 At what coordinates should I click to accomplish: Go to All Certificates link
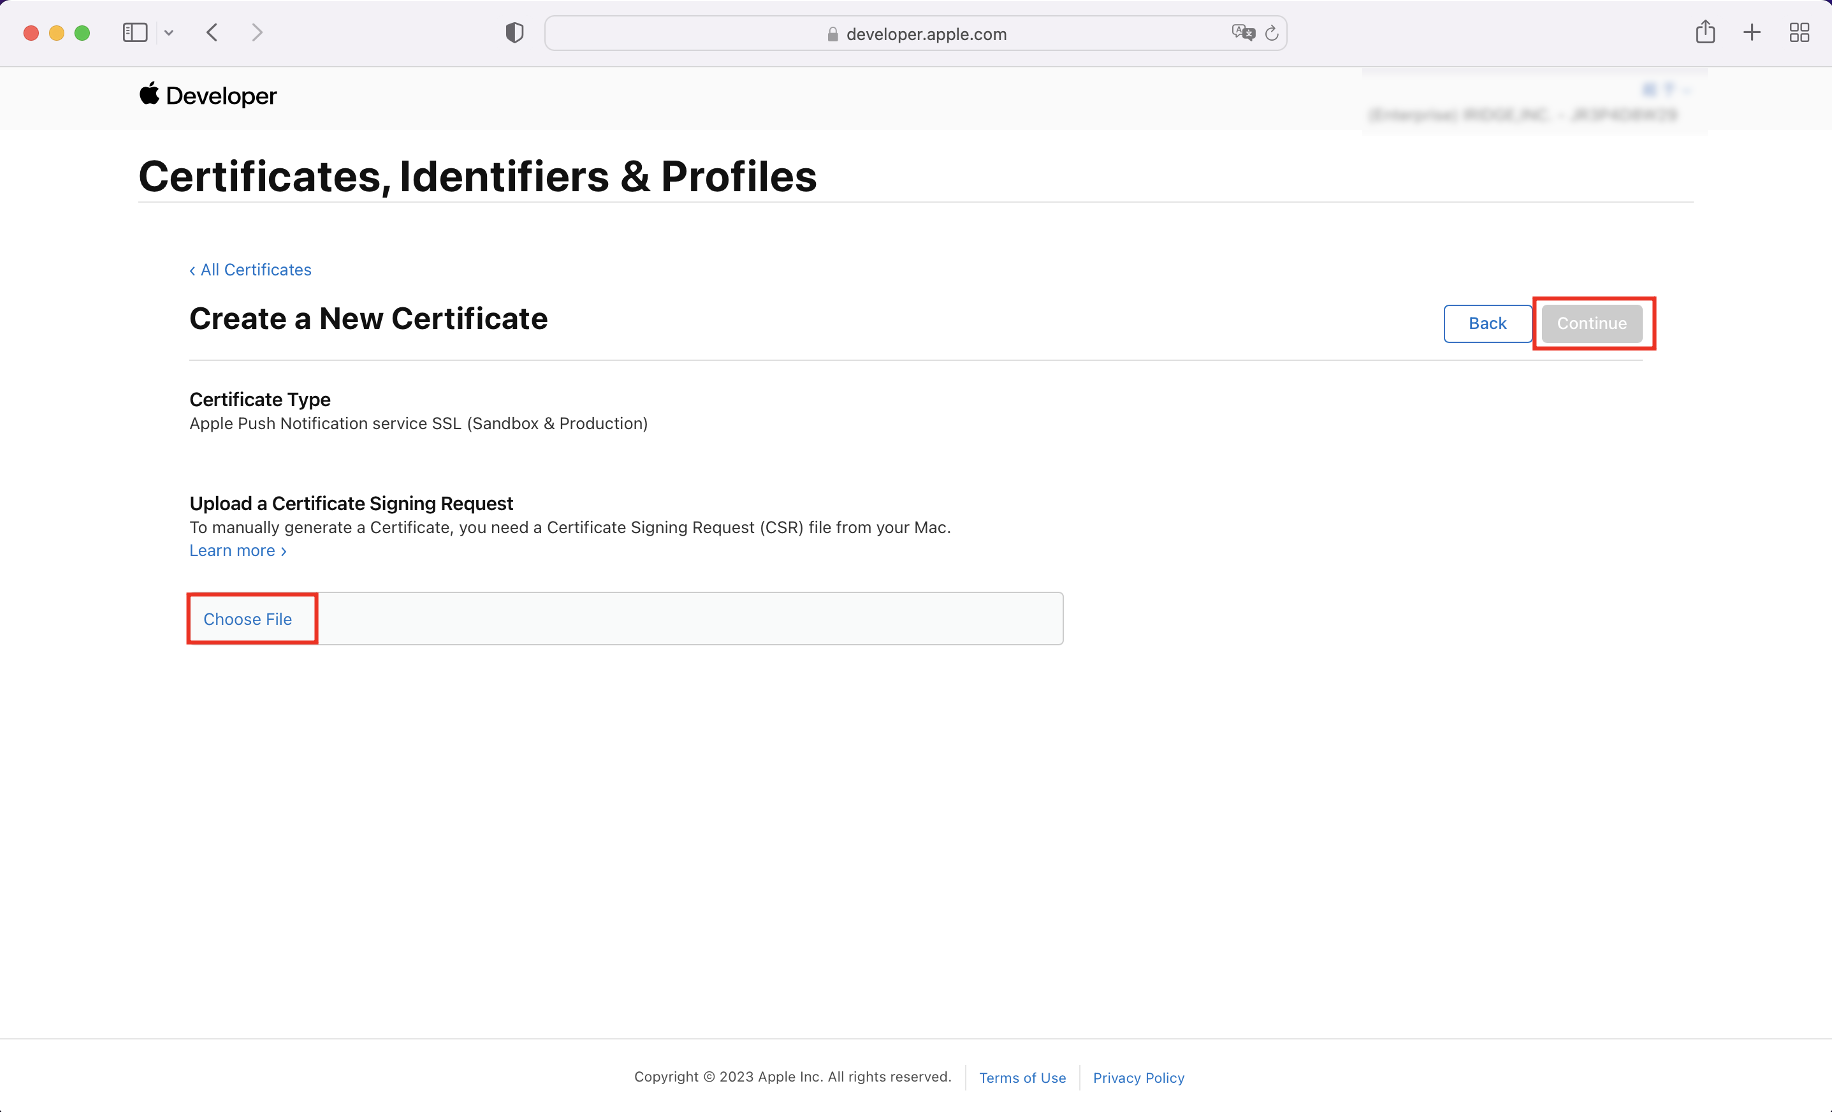click(x=250, y=270)
